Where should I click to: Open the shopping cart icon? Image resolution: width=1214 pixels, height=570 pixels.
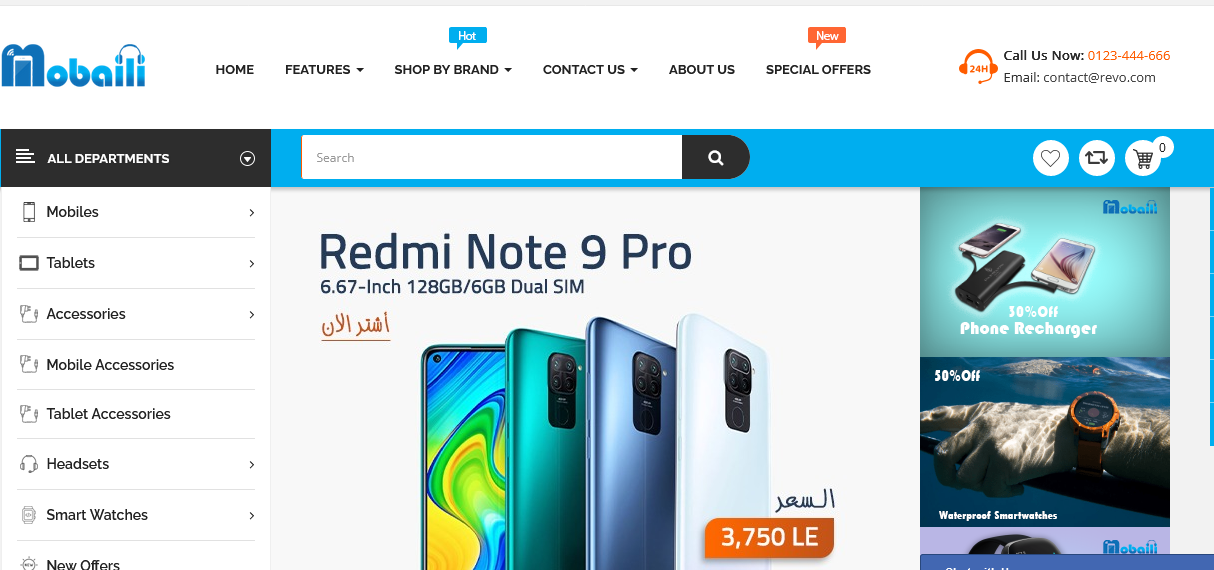click(1143, 158)
